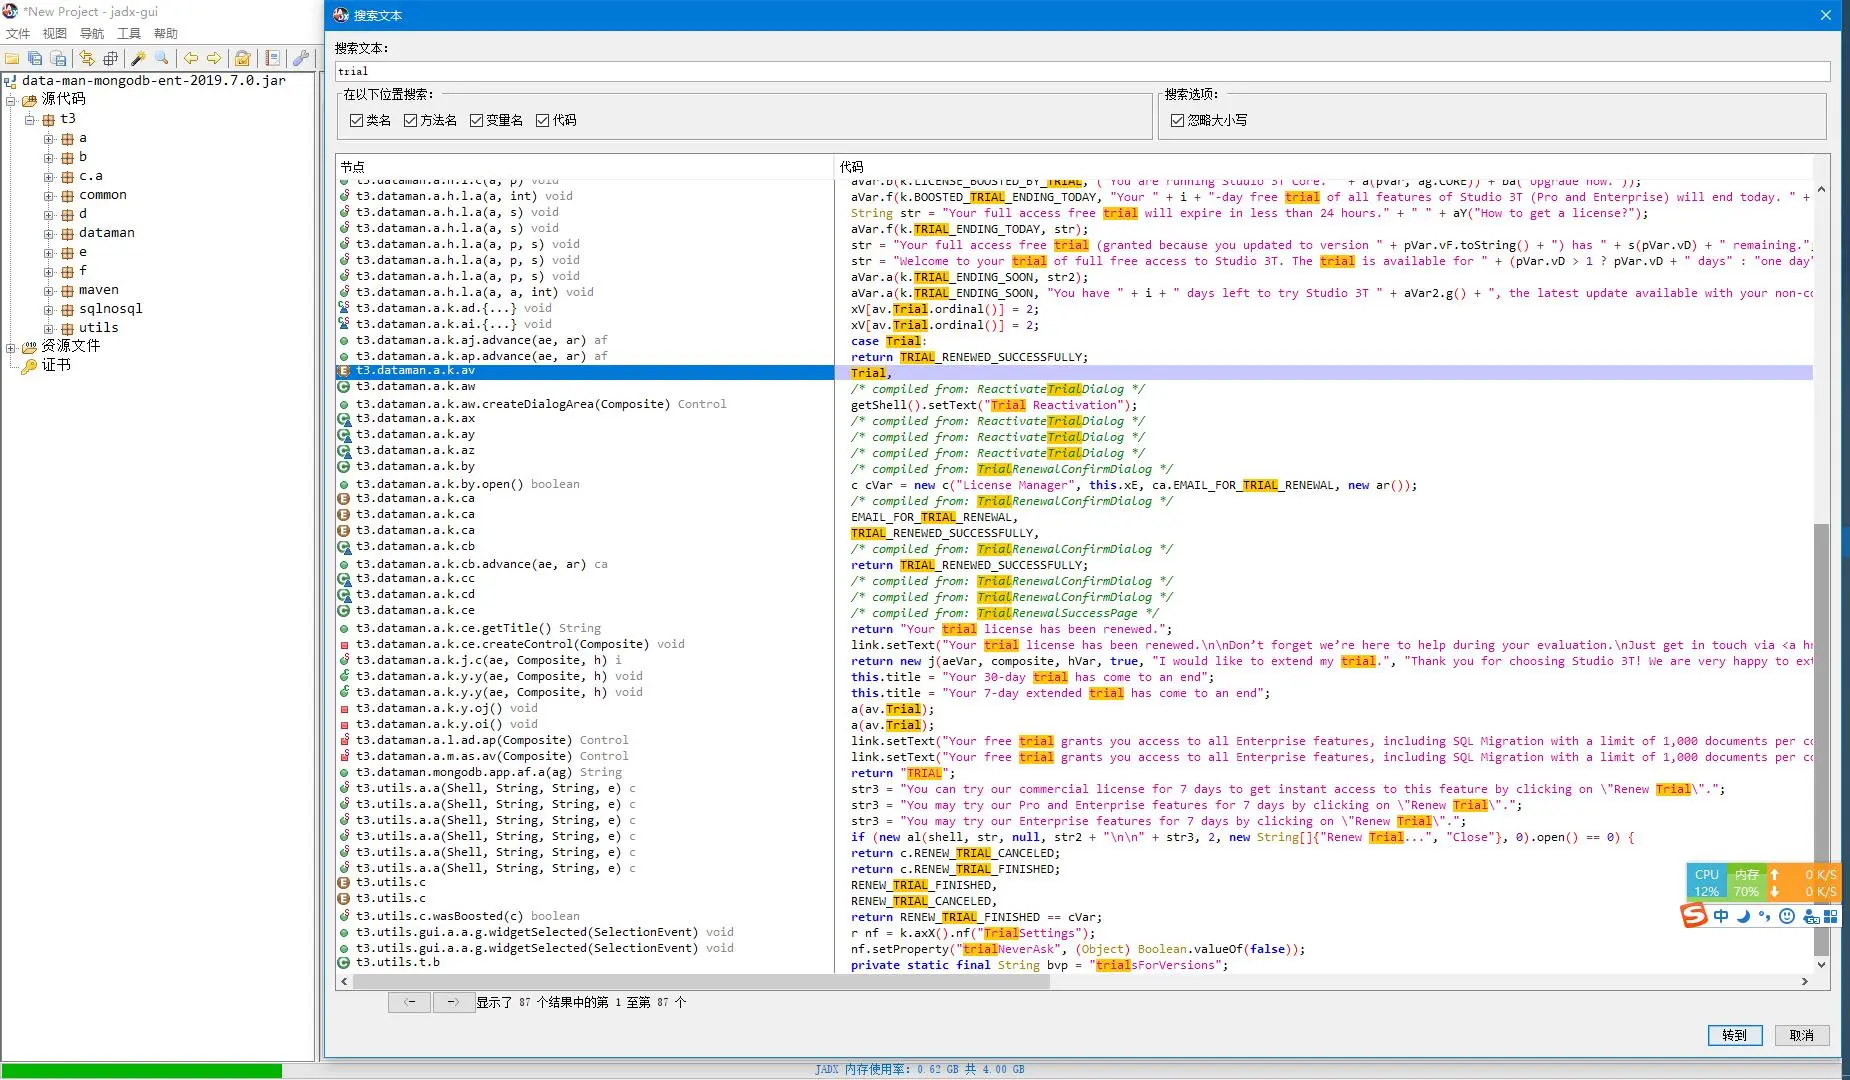Open the 工具 menu

(x=129, y=34)
